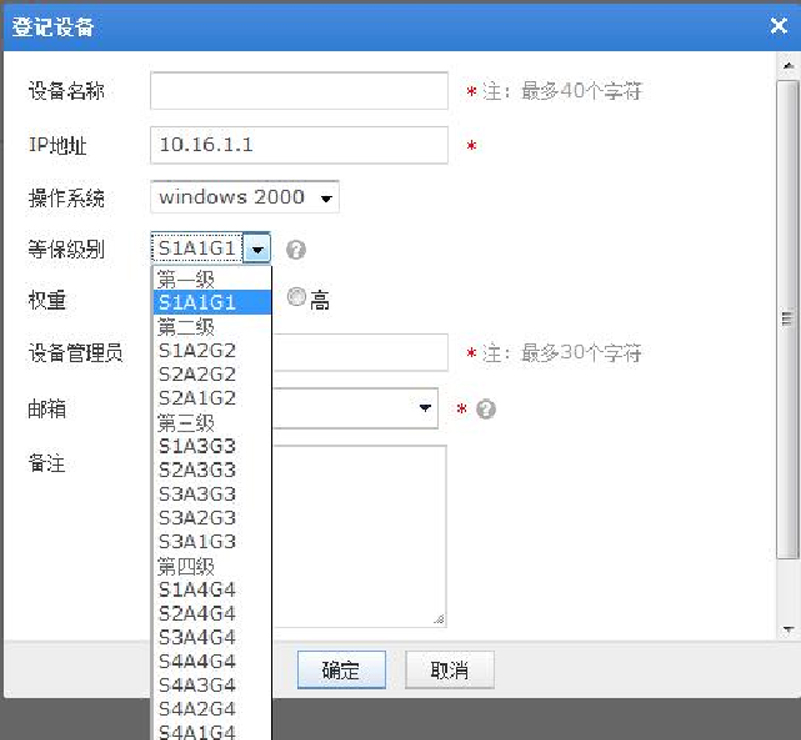This screenshot has height=740, width=801.
Task: Choose S3A2G3 from the level list
Action: [212, 517]
